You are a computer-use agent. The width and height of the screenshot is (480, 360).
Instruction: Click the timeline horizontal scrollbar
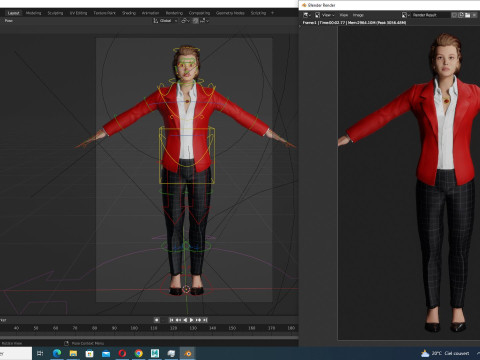pyautogui.click(x=149, y=337)
